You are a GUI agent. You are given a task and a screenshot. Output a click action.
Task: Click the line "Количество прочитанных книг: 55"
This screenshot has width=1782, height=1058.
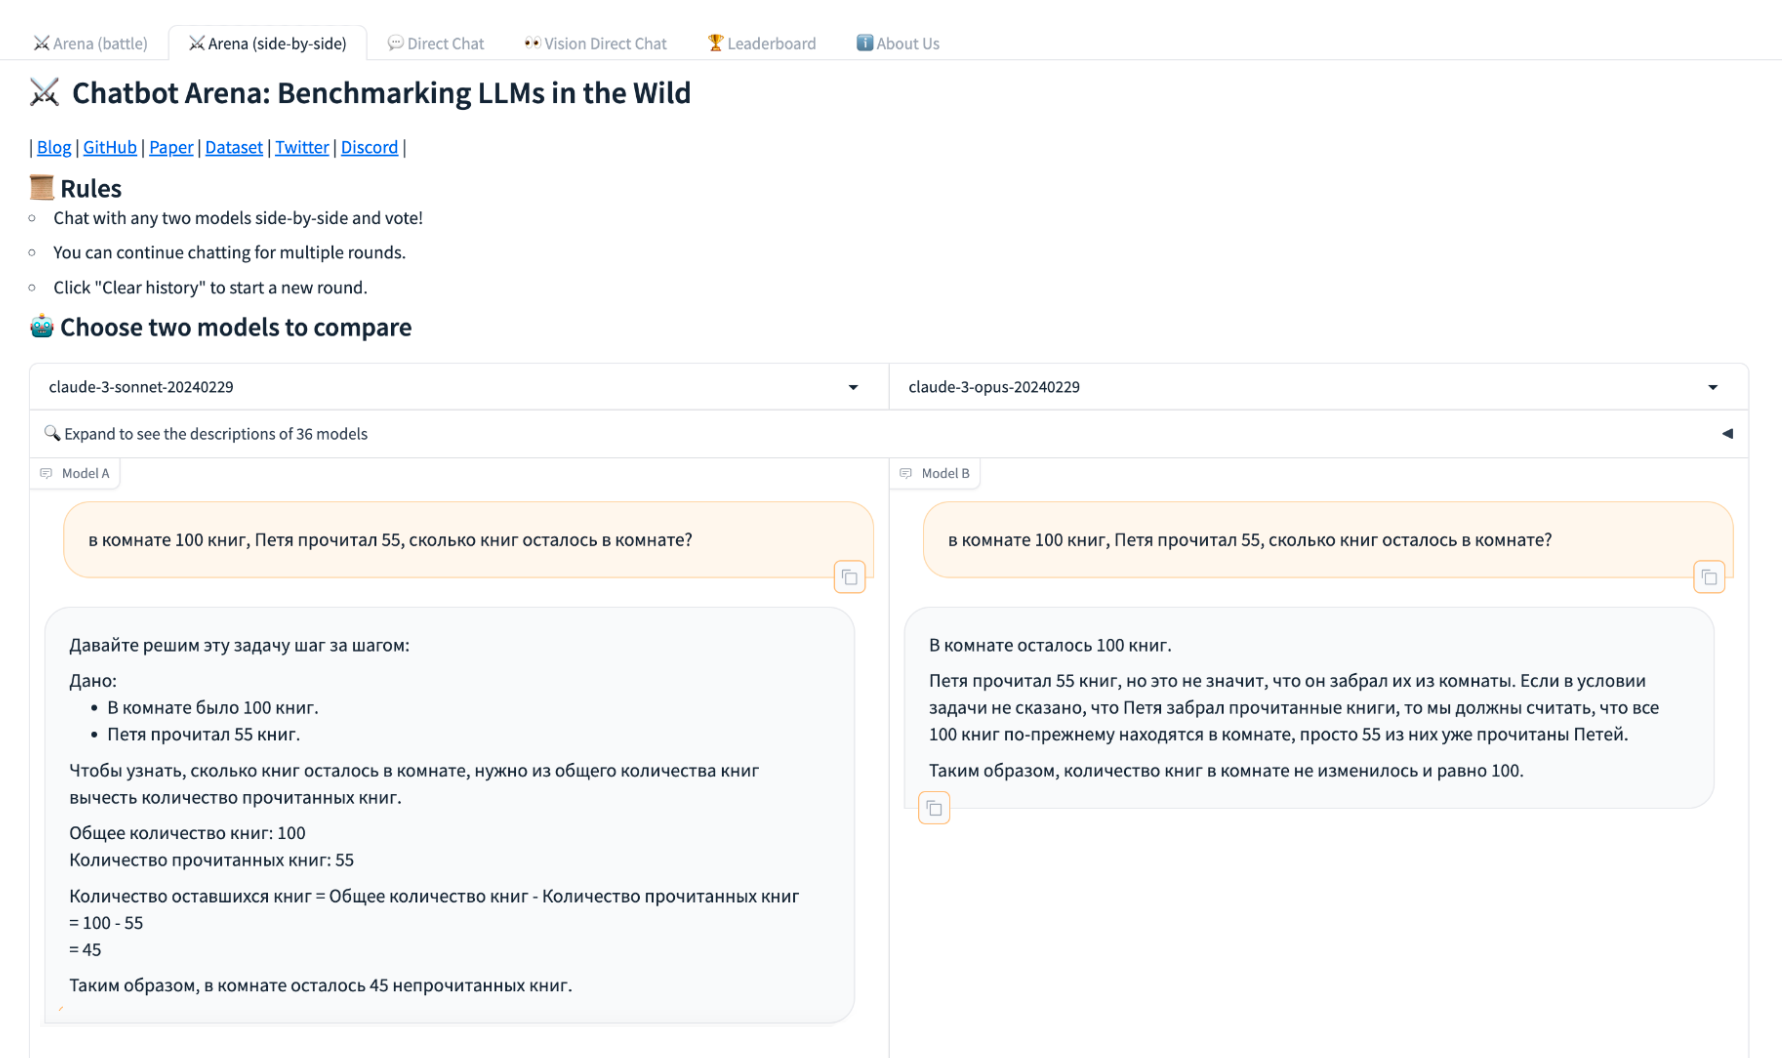pos(211,861)
